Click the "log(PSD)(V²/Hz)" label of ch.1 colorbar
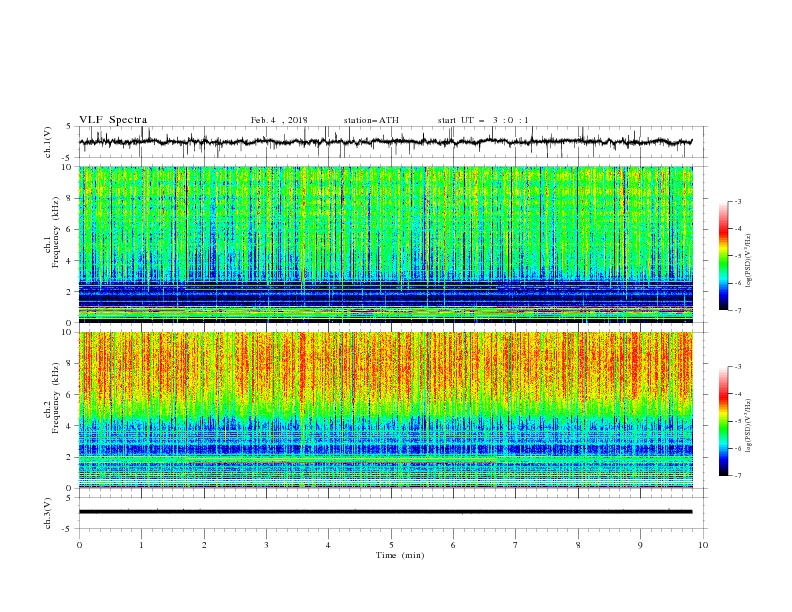792x612 pixels. tap(748, 261)
